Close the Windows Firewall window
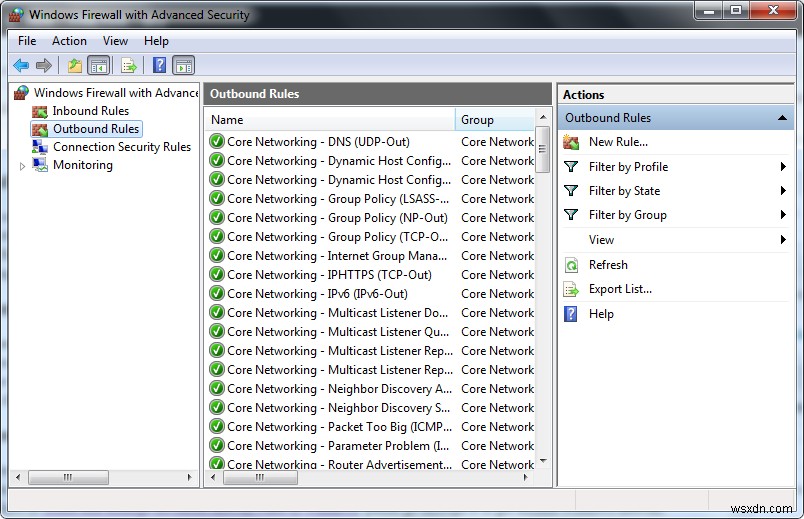This screenshot has height=519, width=804. (x=773, y=10)
